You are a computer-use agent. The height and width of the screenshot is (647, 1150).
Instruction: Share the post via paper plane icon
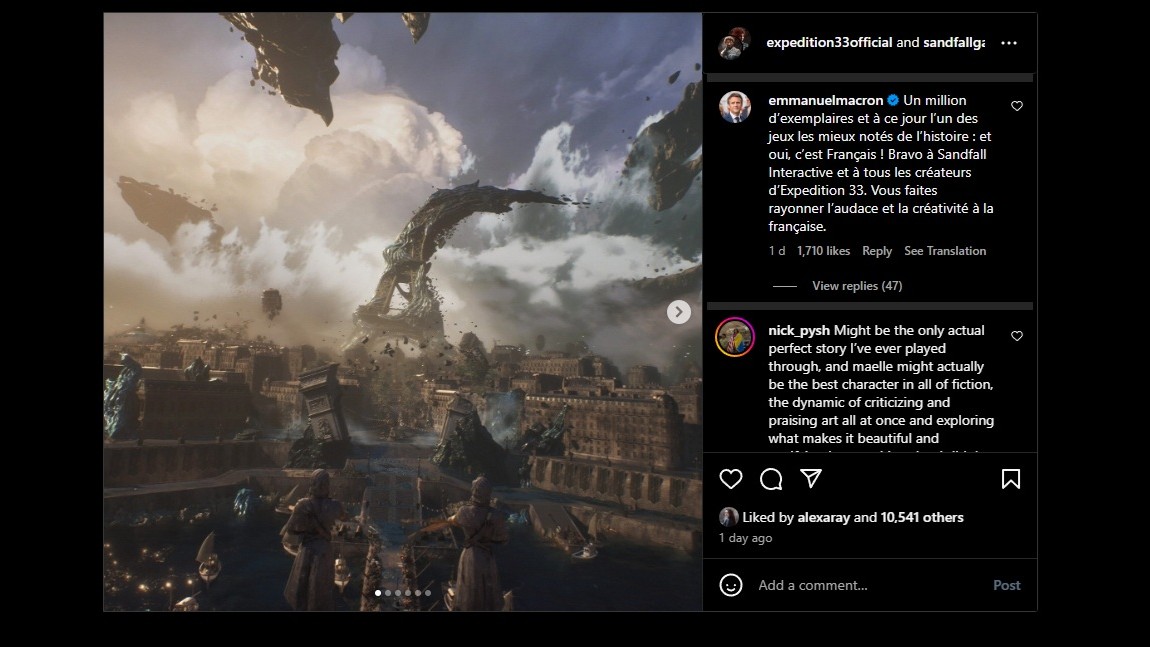810,479
